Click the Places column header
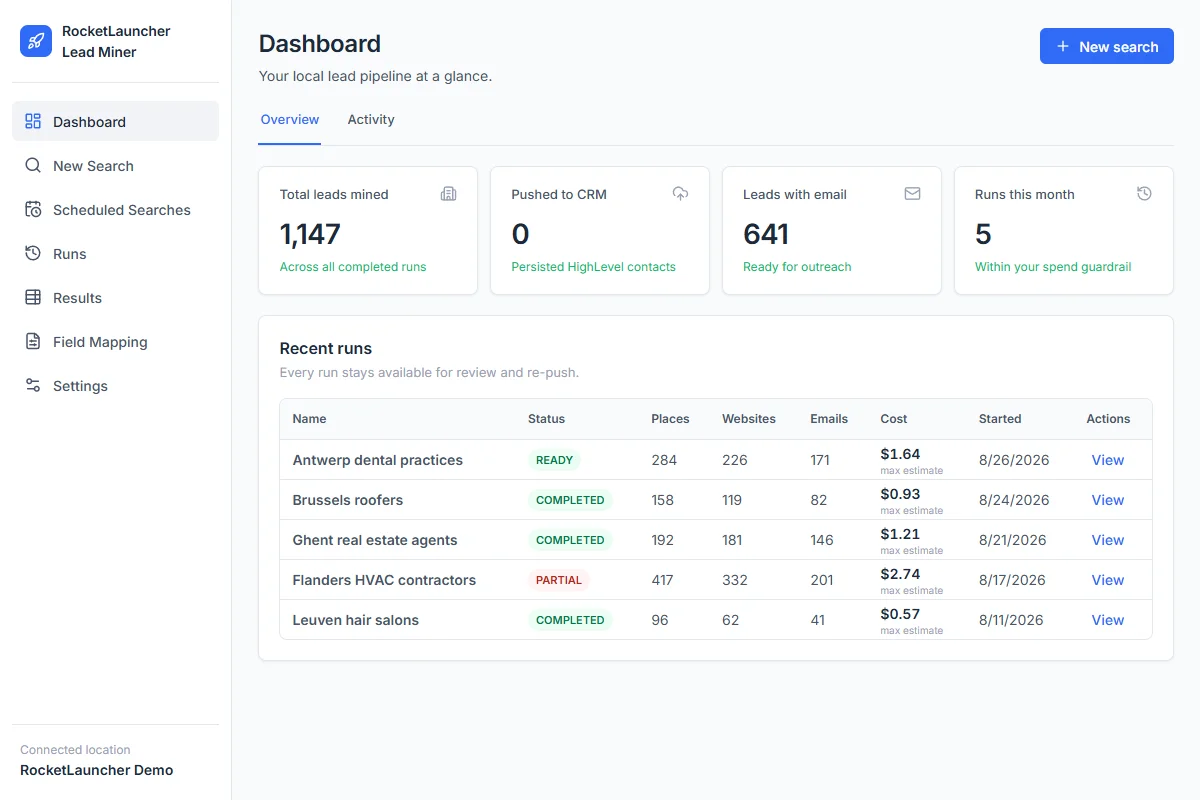Screen dimensions: 1200x800 point(670,419)
